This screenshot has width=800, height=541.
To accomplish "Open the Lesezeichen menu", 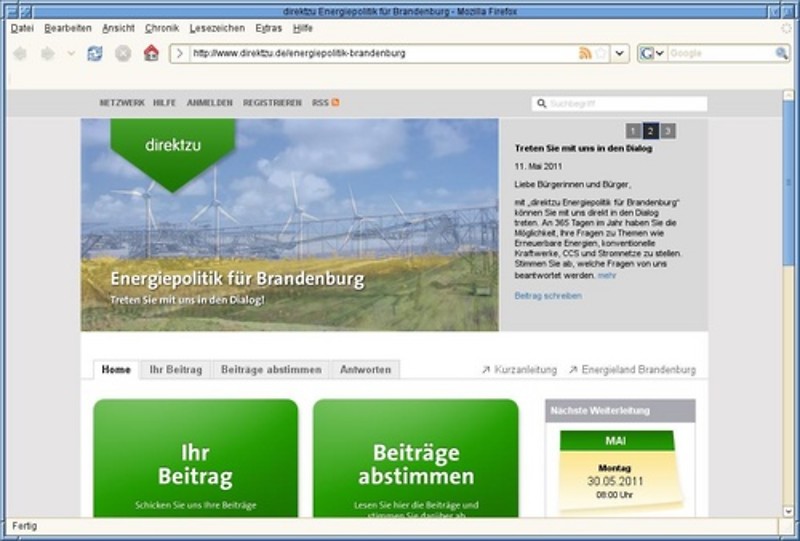I will 217,28.
